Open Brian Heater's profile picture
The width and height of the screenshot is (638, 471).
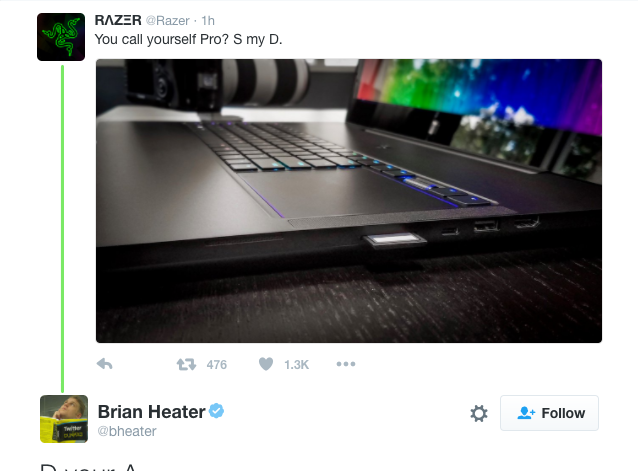click(64, 419)
